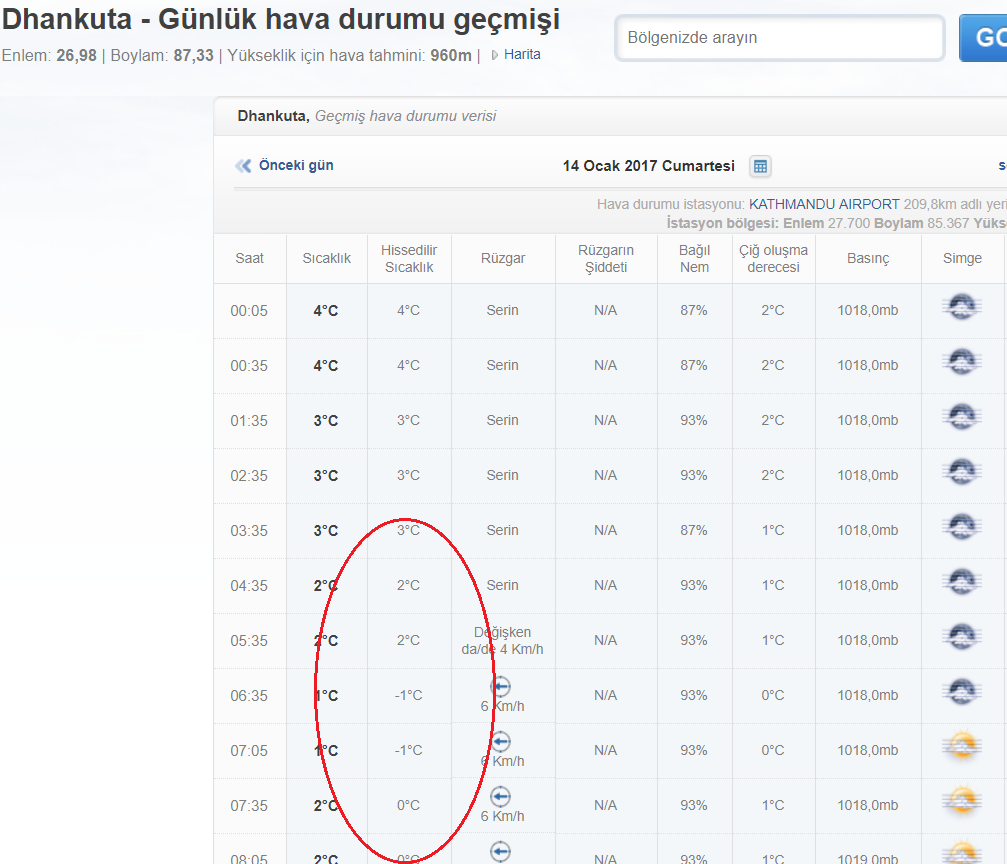Select the 2°C dew point at 00:05

(773, 310)
